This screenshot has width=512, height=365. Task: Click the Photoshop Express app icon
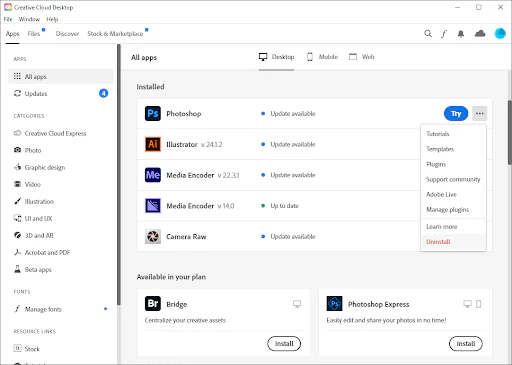pos(334,303)
